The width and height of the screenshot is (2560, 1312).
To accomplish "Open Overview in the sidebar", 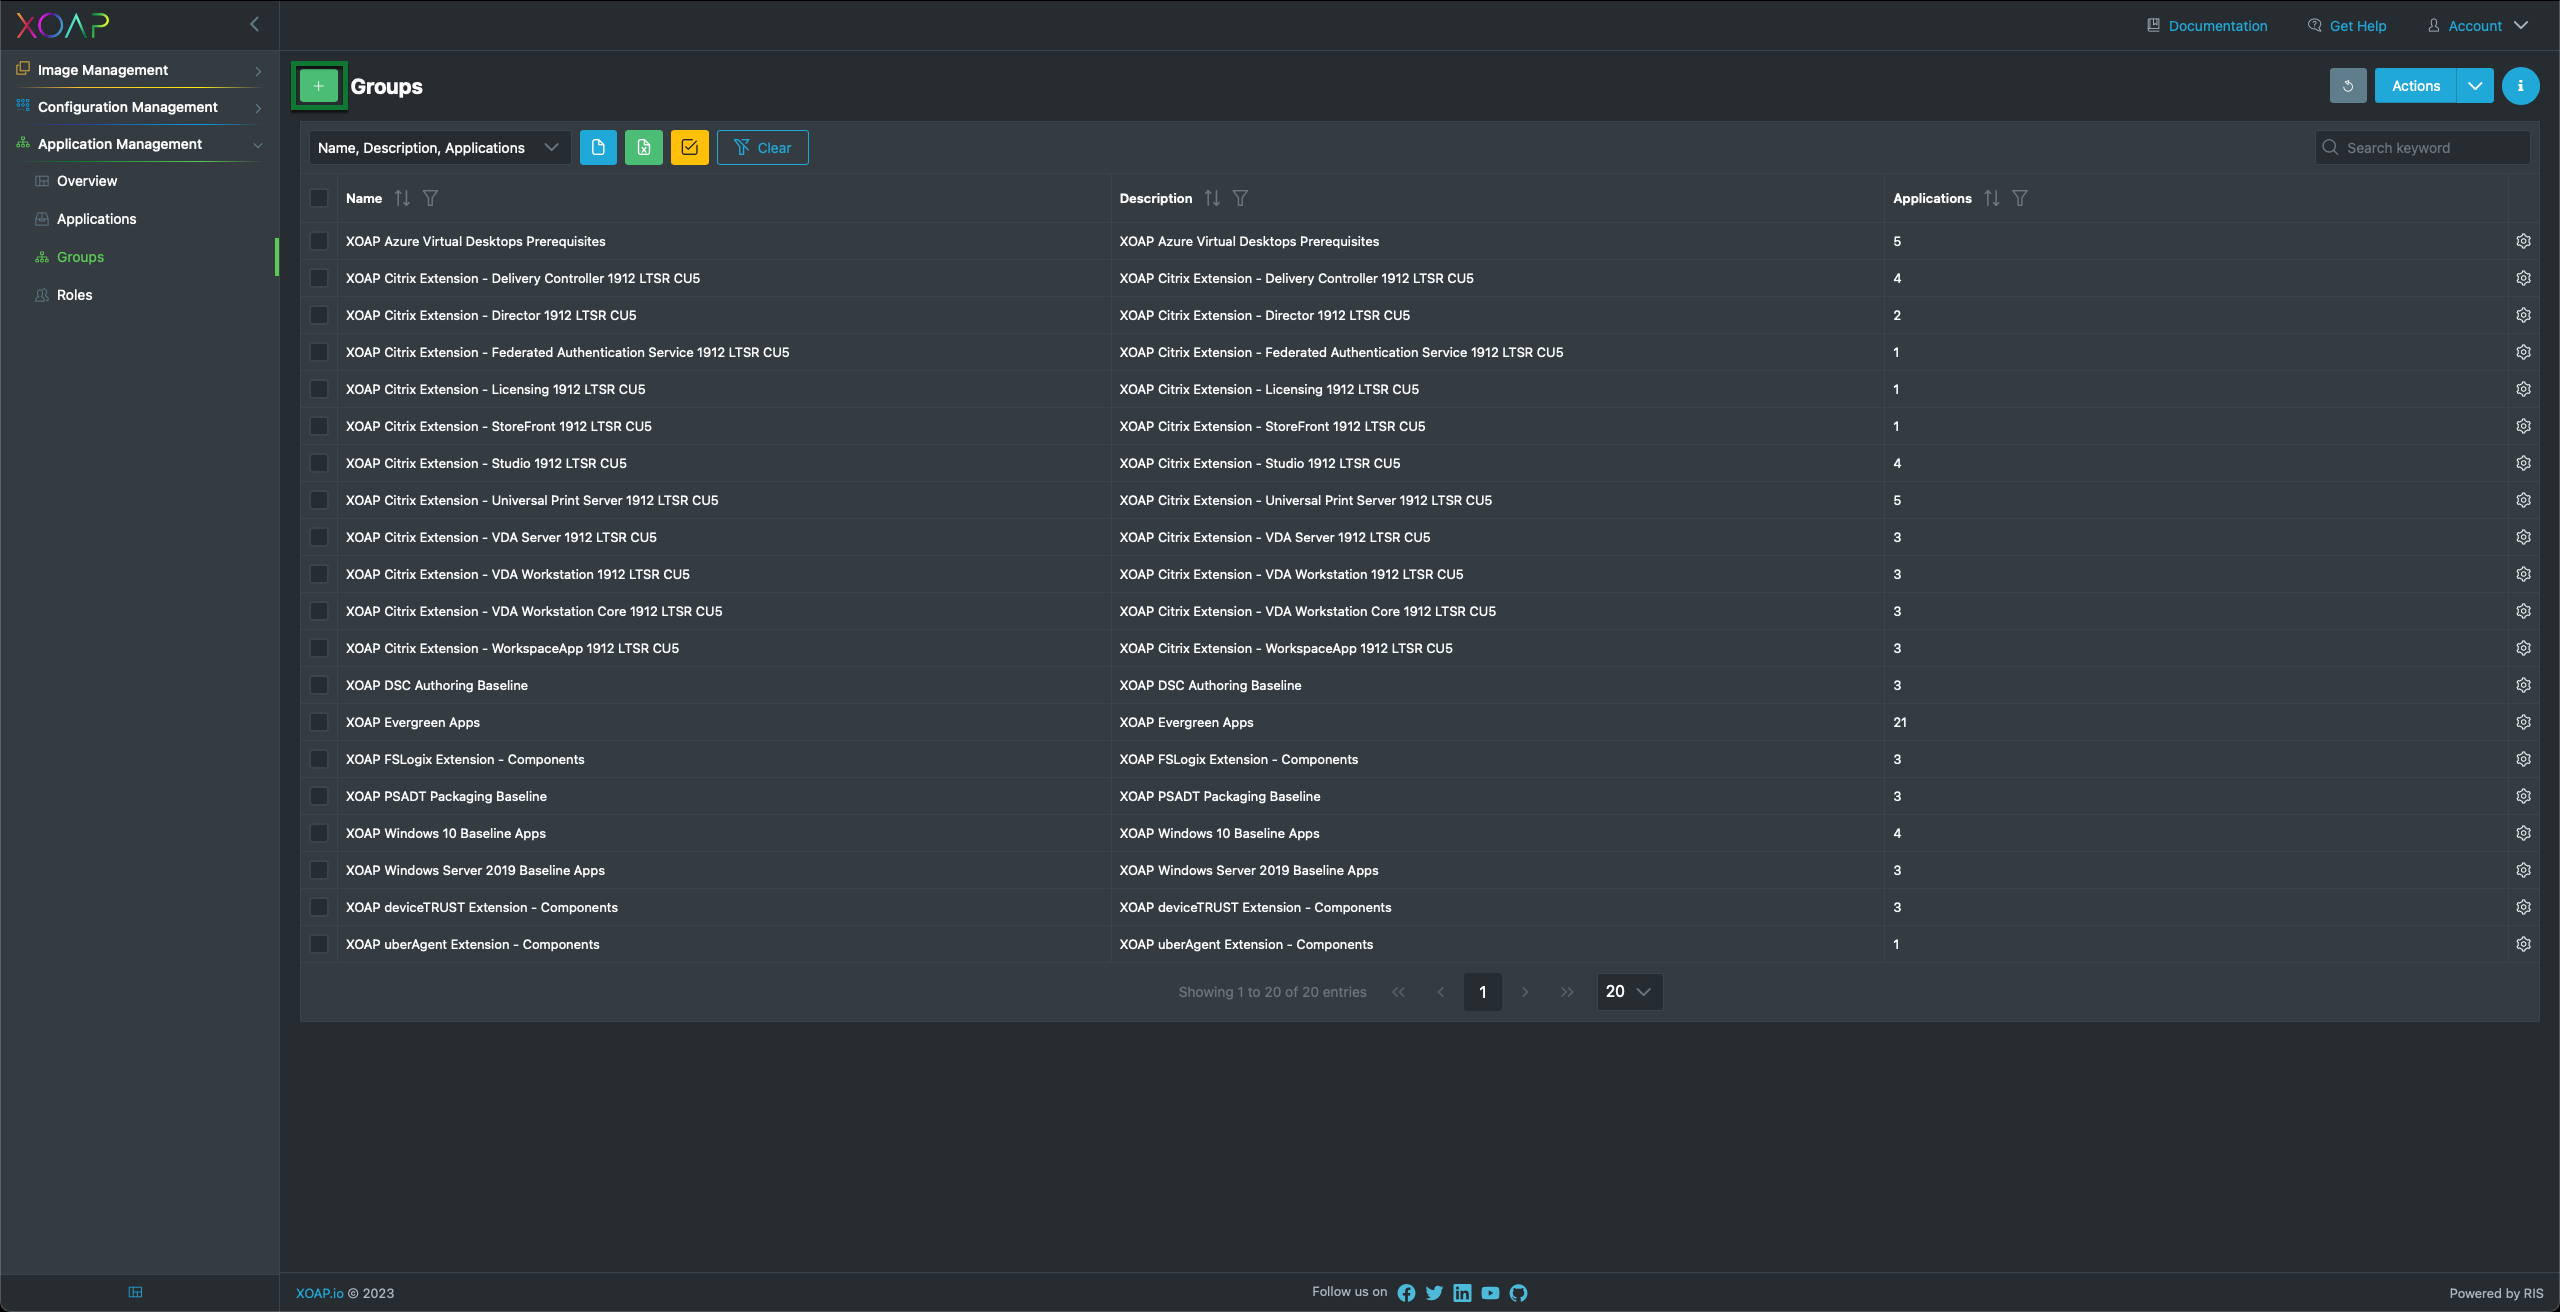I will click(87, 181).
